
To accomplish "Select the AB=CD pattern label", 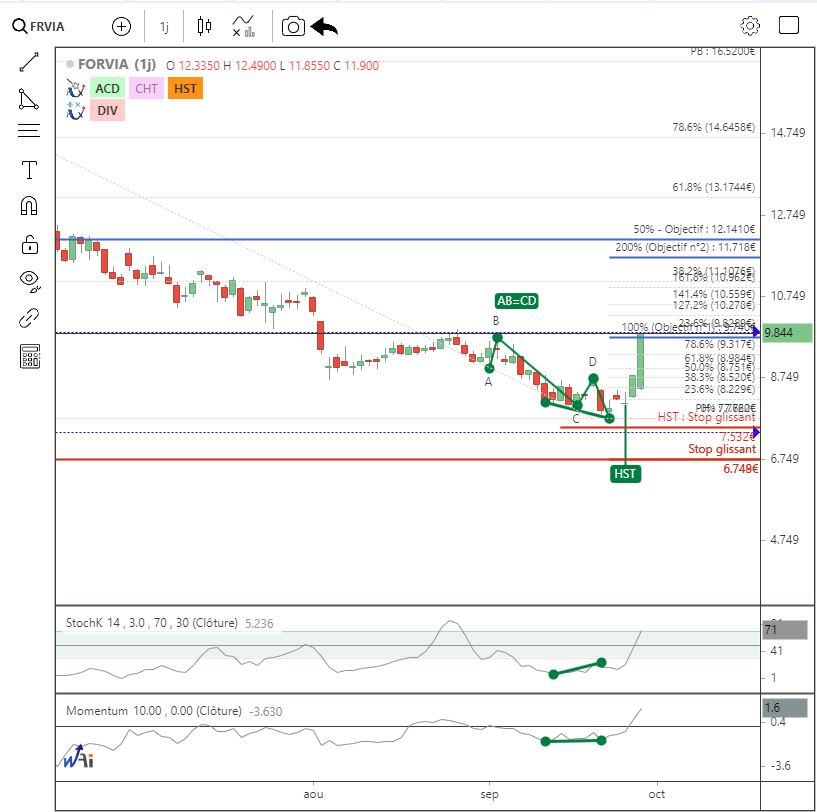I will (x=516, y=301).
